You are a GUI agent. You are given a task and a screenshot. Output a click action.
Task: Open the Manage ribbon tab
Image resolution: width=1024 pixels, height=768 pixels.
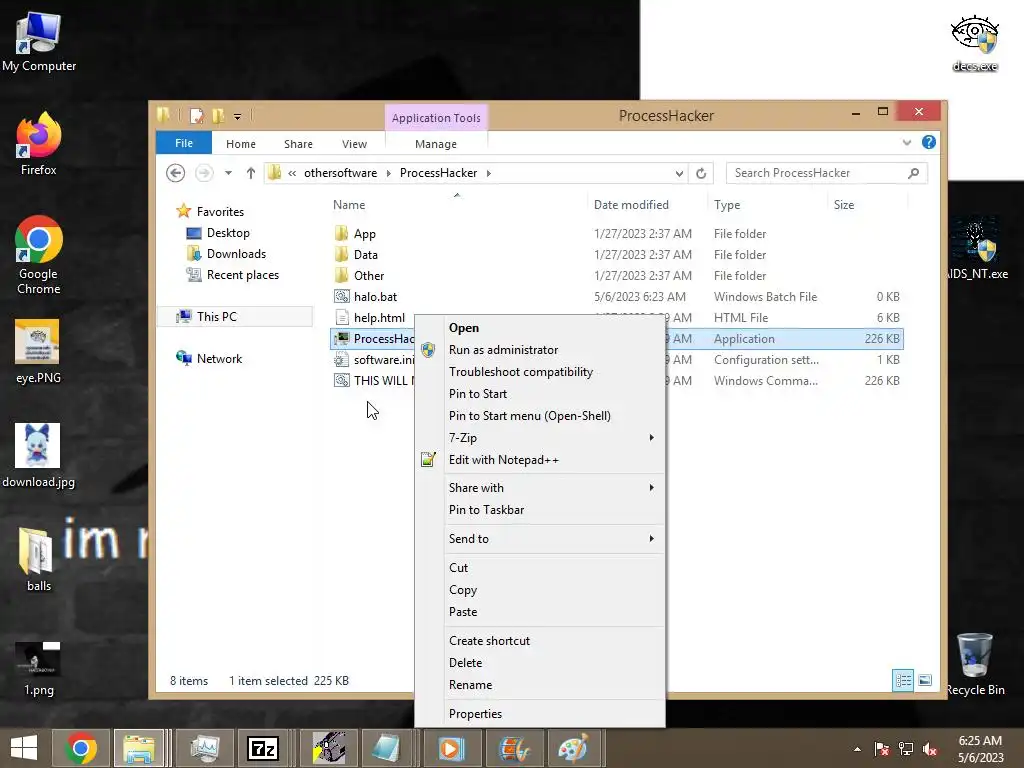436,144
